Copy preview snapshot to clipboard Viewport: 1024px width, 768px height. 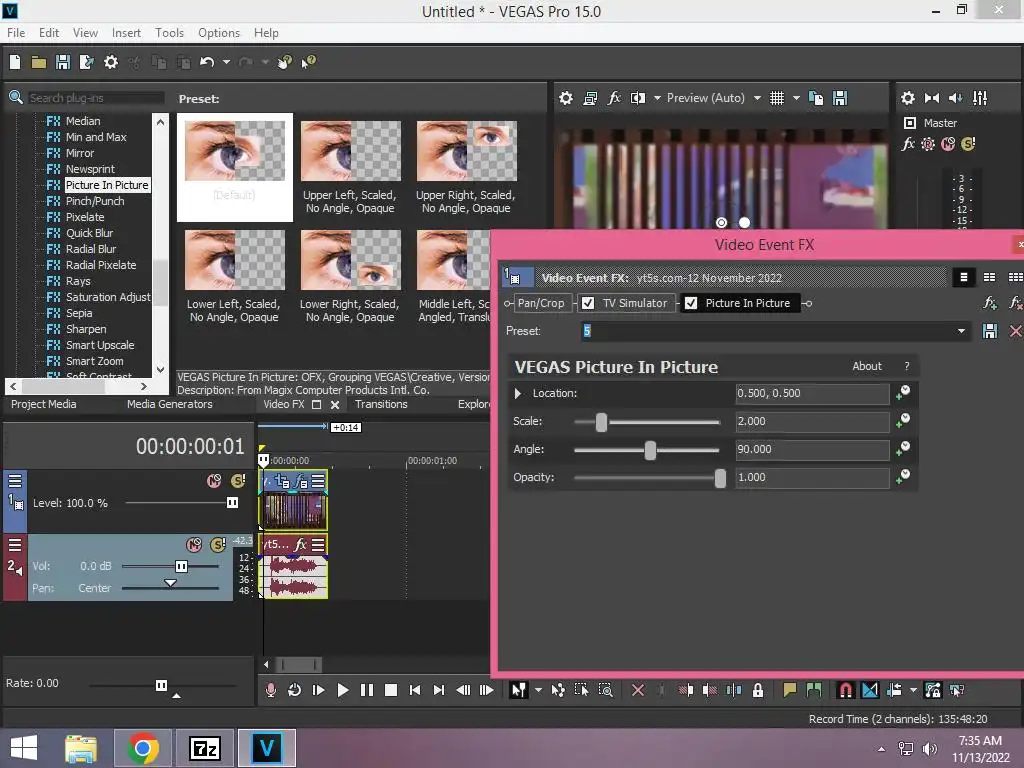point(816,98)
